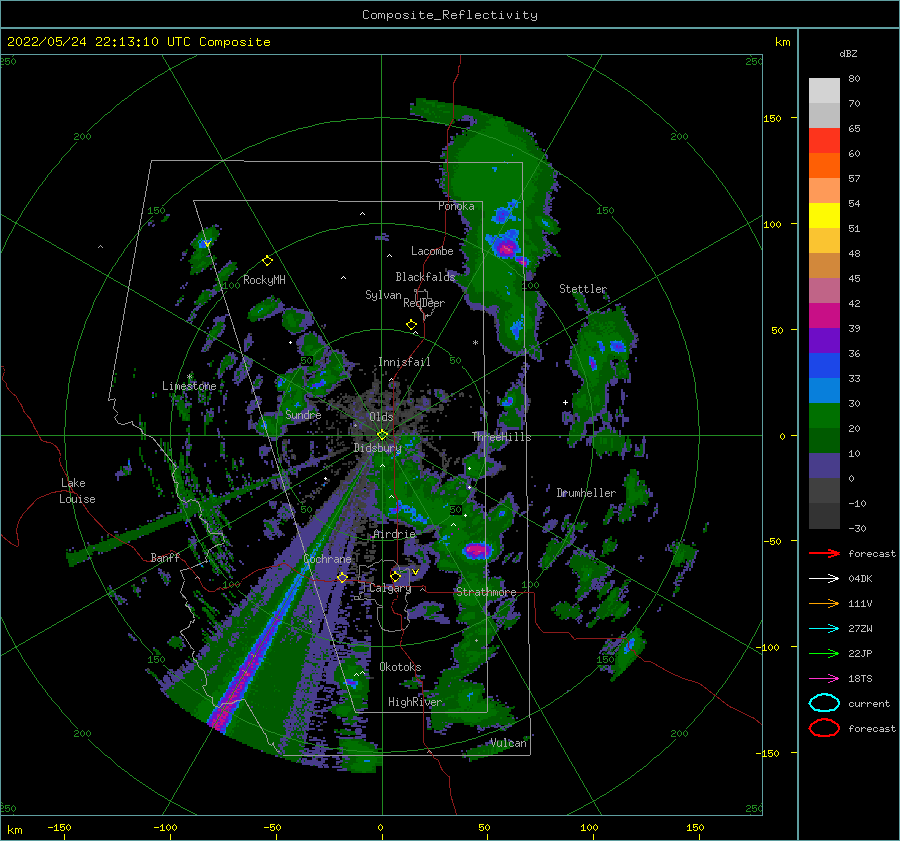Click the Banff city label
This screenshot has height=841, width=900.
click(165, 557)
